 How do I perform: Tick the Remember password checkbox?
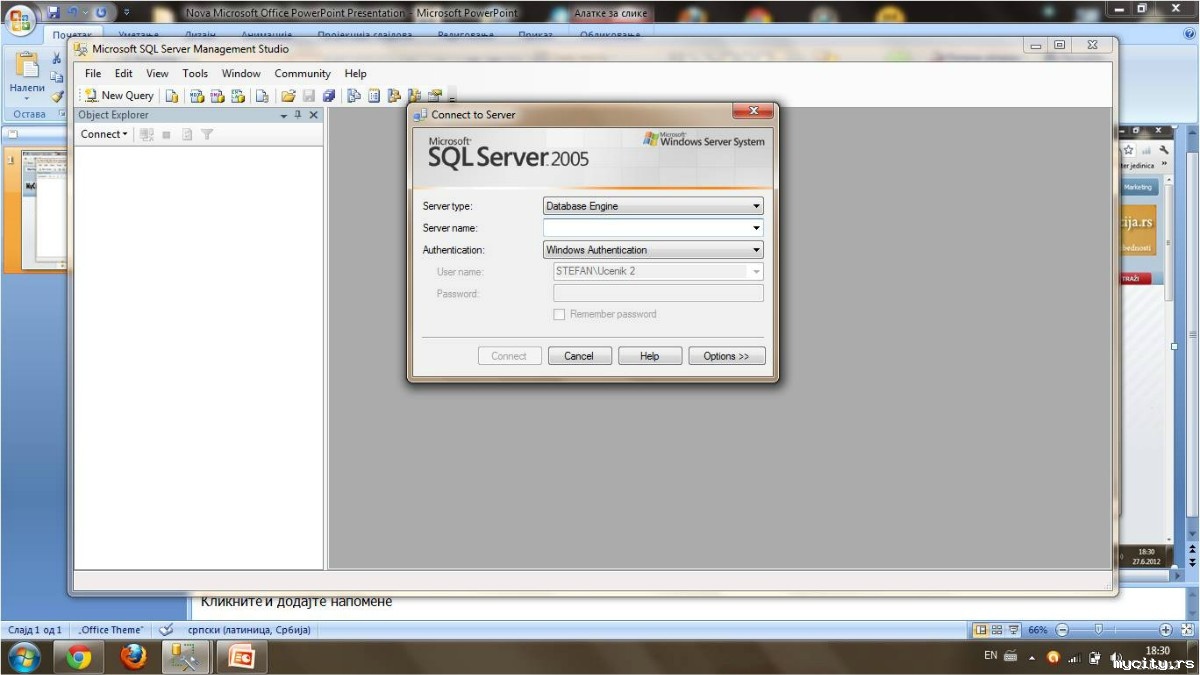(x=559, y=314)
